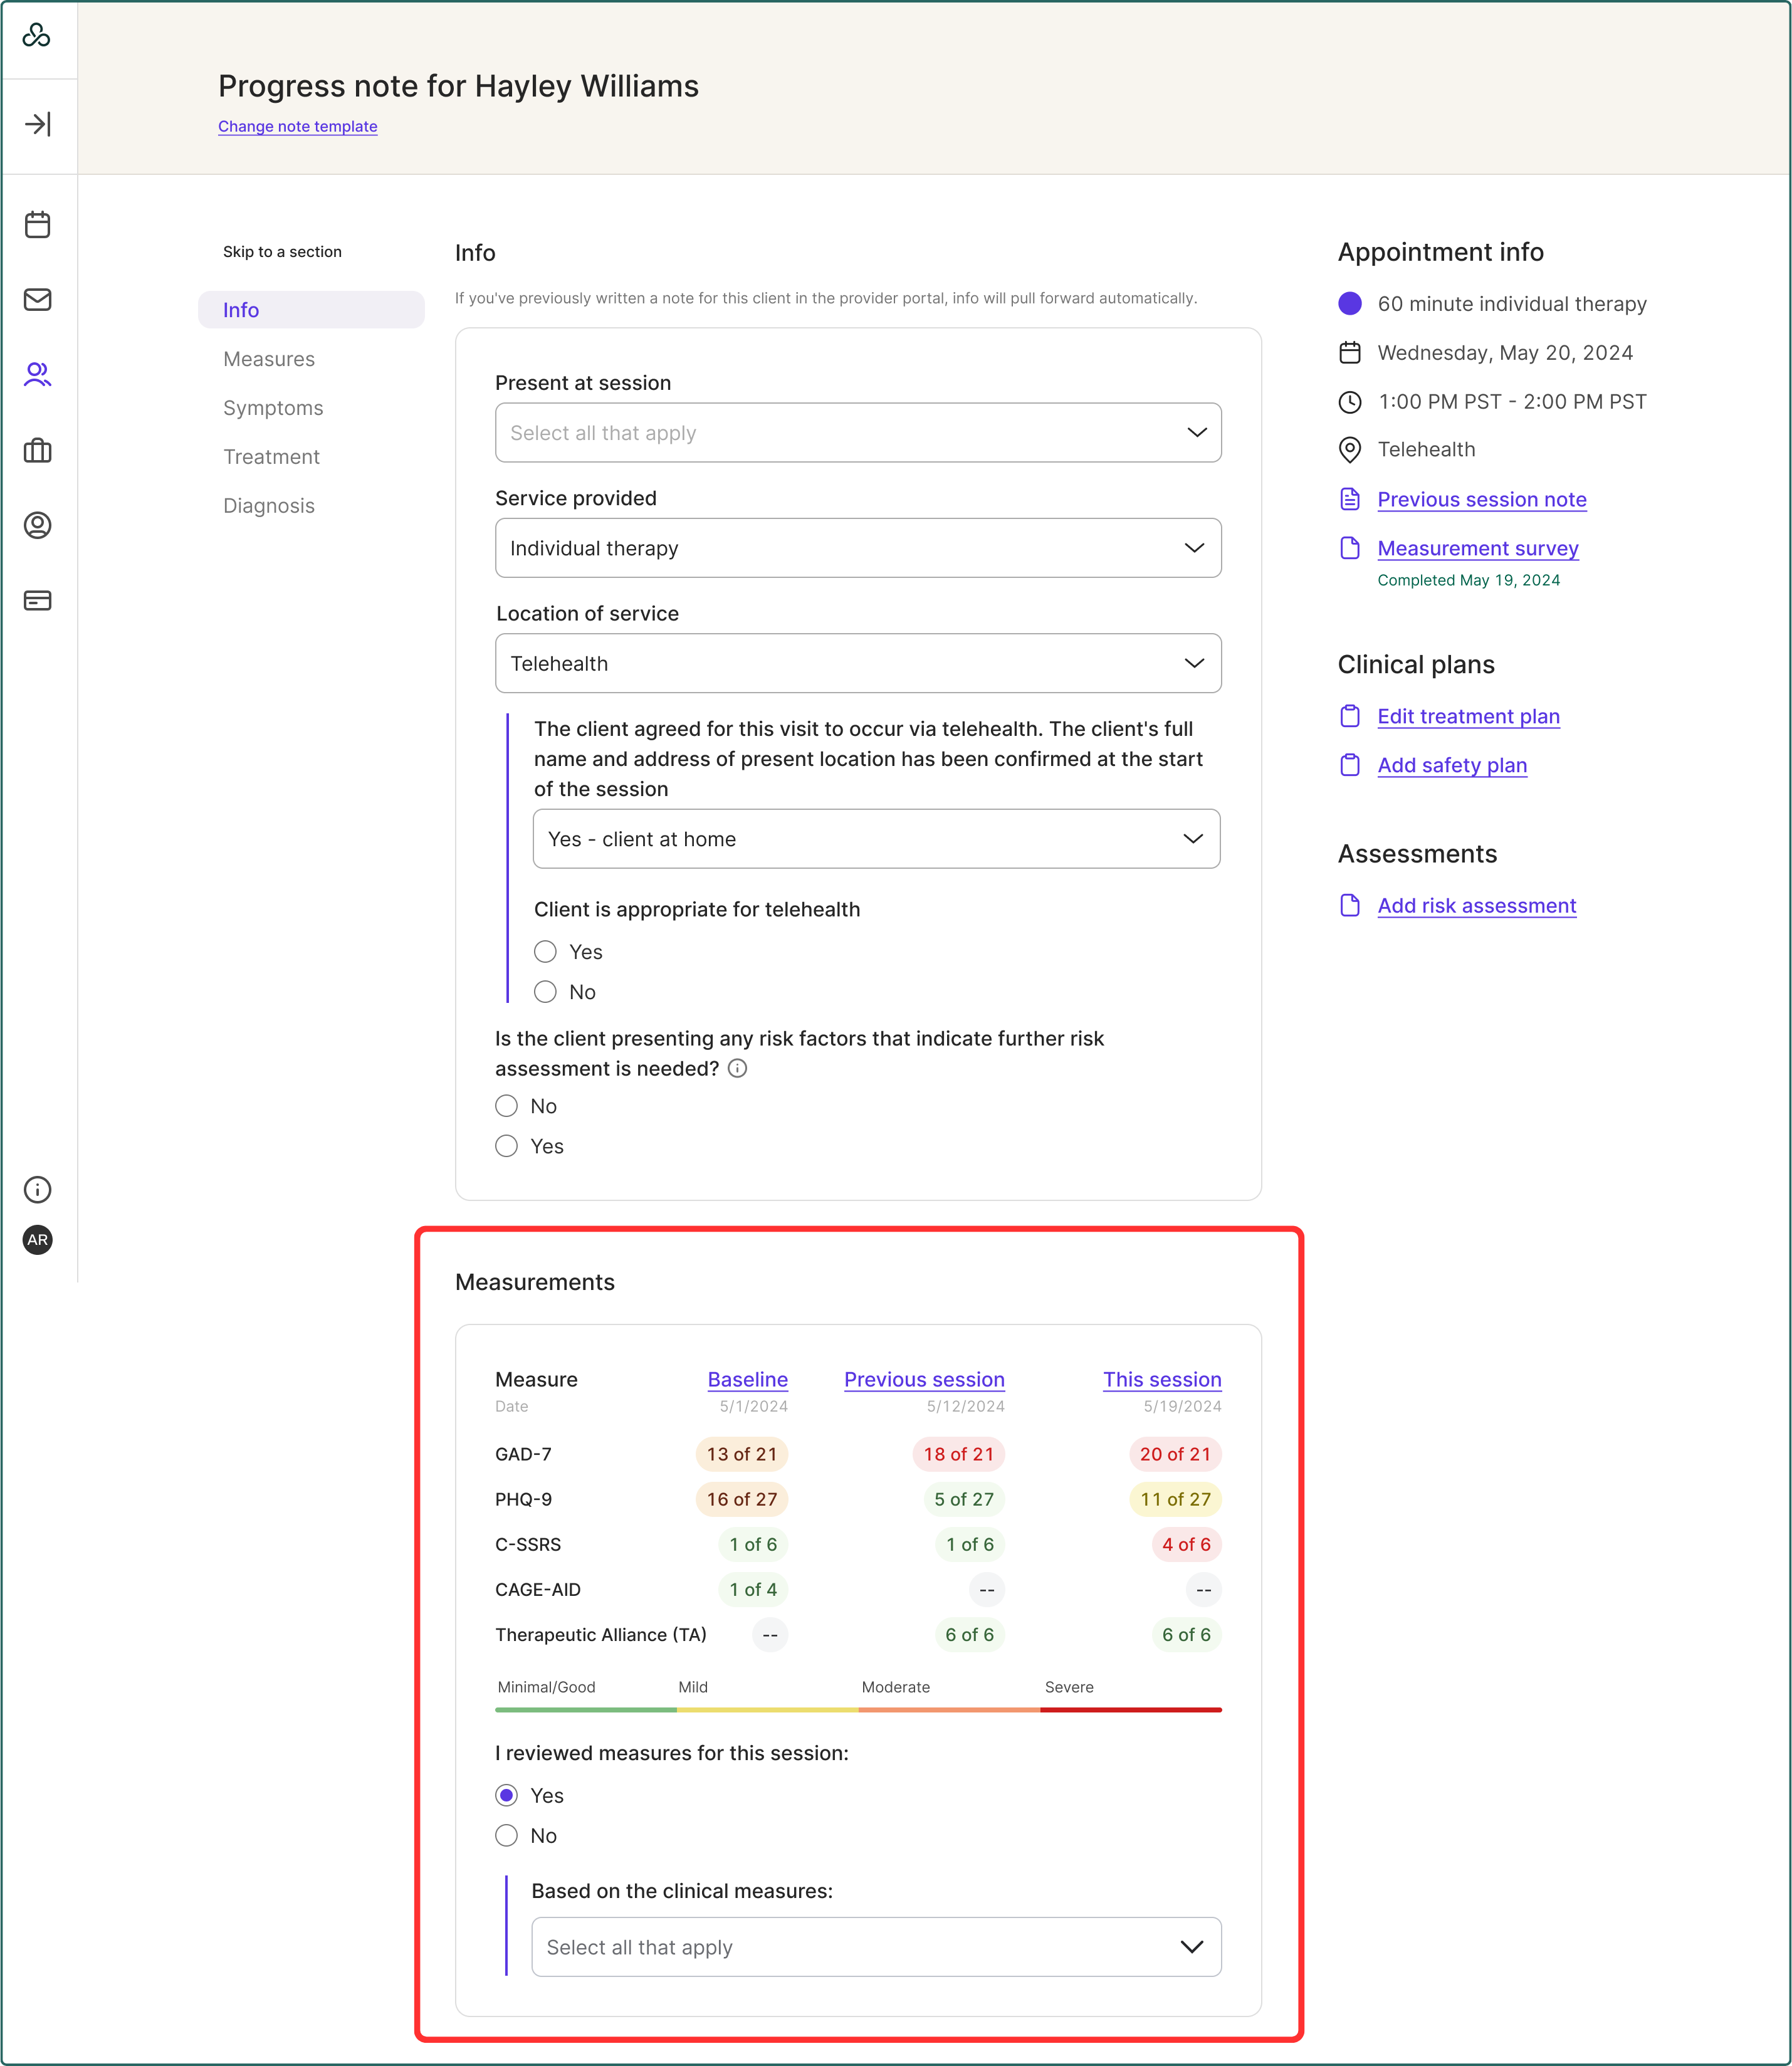1792x2066 pixels.
Task: Jump to the Measures section
Action: tap(269, 359)
